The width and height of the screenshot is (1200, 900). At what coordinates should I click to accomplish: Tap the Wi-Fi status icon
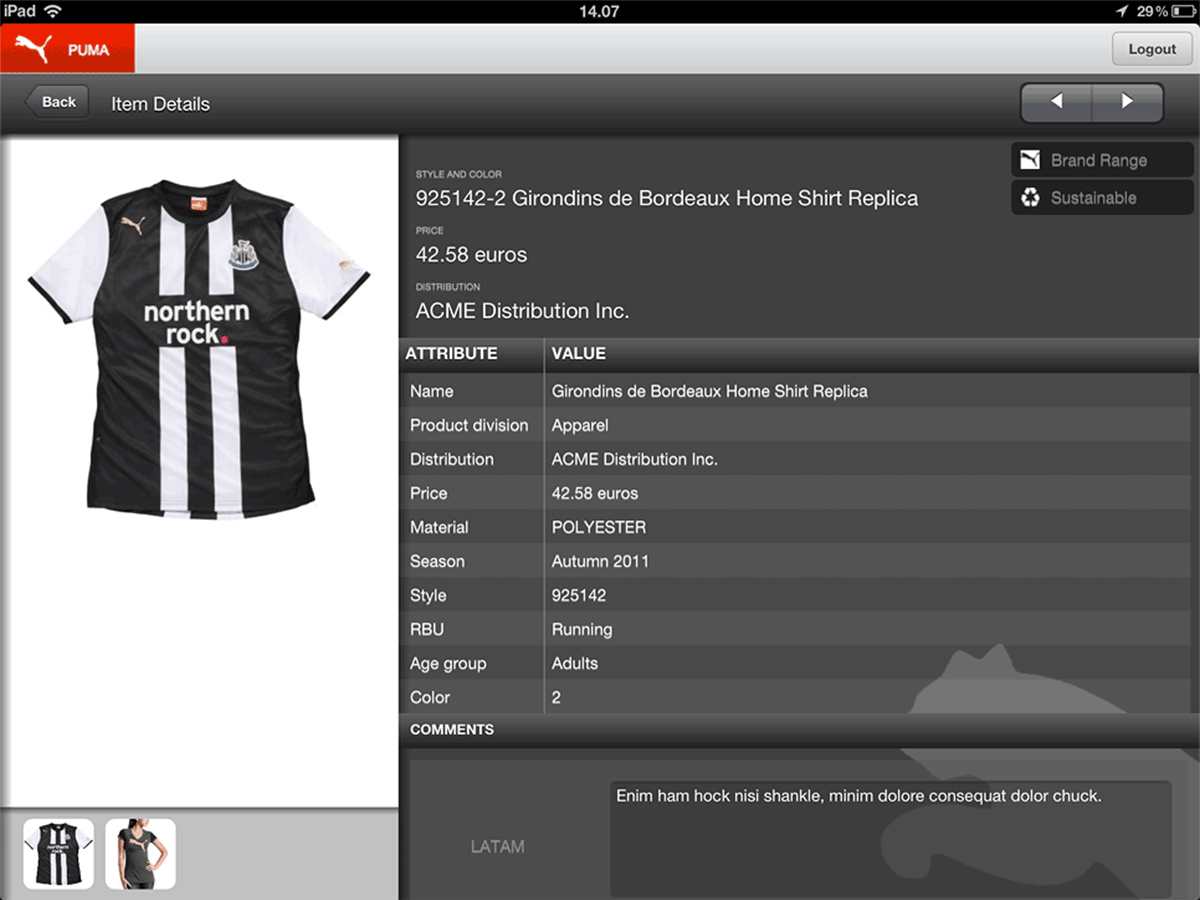(x=52, y=11)
